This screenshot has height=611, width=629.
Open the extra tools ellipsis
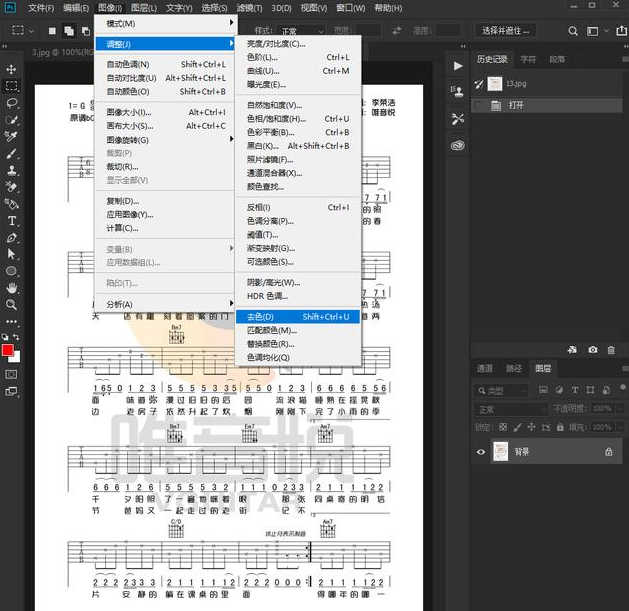click(x=11, y=321)
